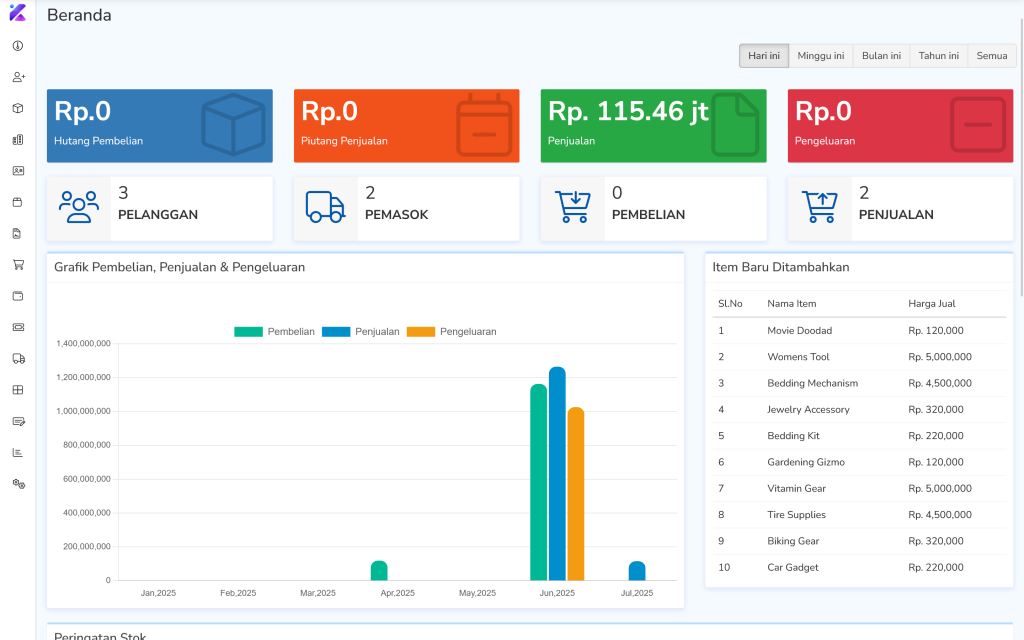Screen dimensions: 1024x640
Task: Click the wallet icon in sidebar
Action: click(18, 296)
